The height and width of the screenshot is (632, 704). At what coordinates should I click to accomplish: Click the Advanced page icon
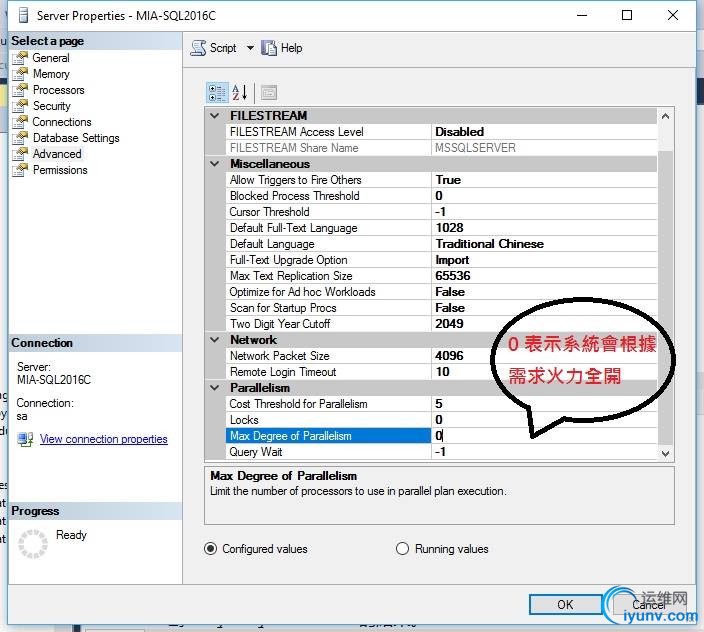point(20,154)
